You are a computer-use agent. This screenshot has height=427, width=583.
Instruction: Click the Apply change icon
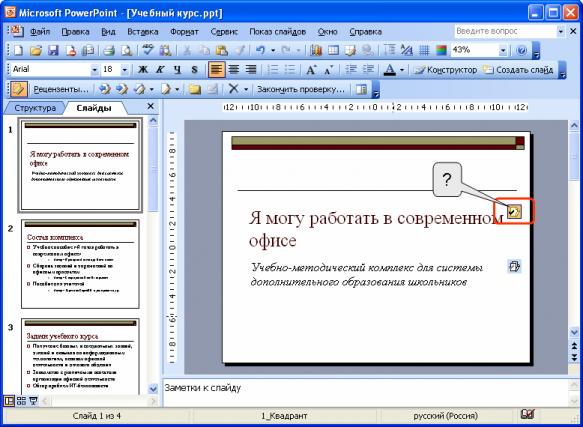point(139,90)
